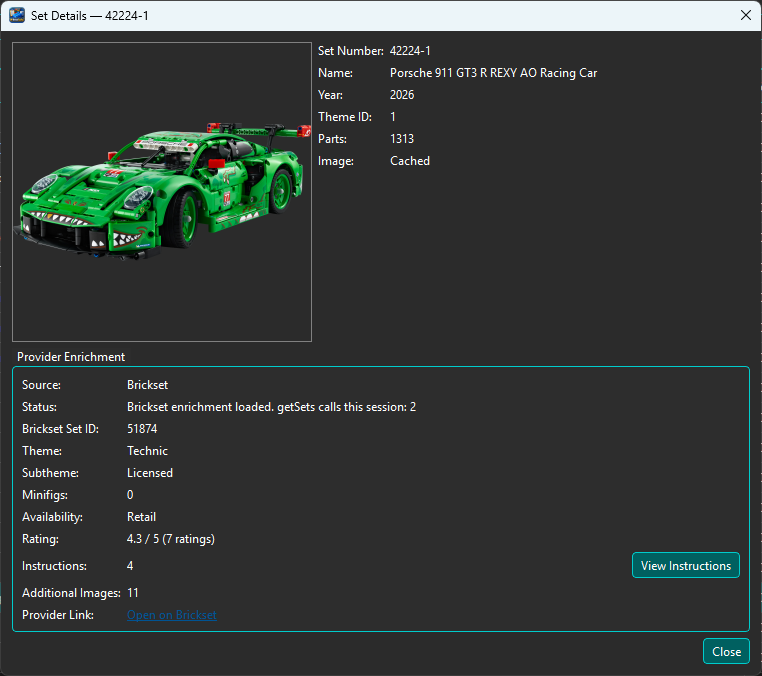Screen dimensions: 762x676
Task: Click the Provider Link label
Action: 58,615
